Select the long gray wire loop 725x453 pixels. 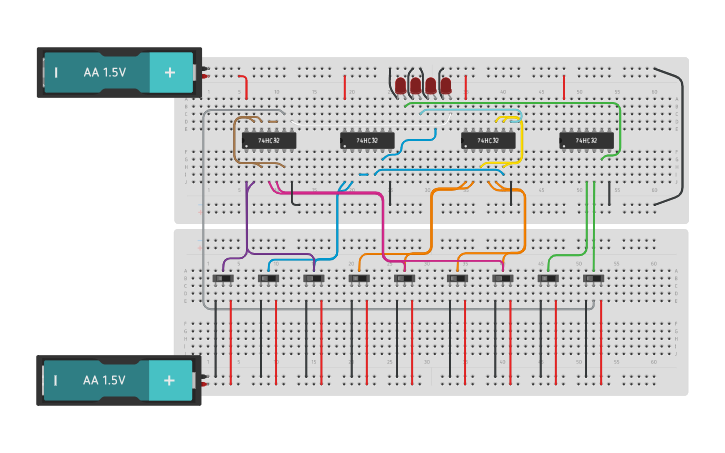tap(204, 208)
